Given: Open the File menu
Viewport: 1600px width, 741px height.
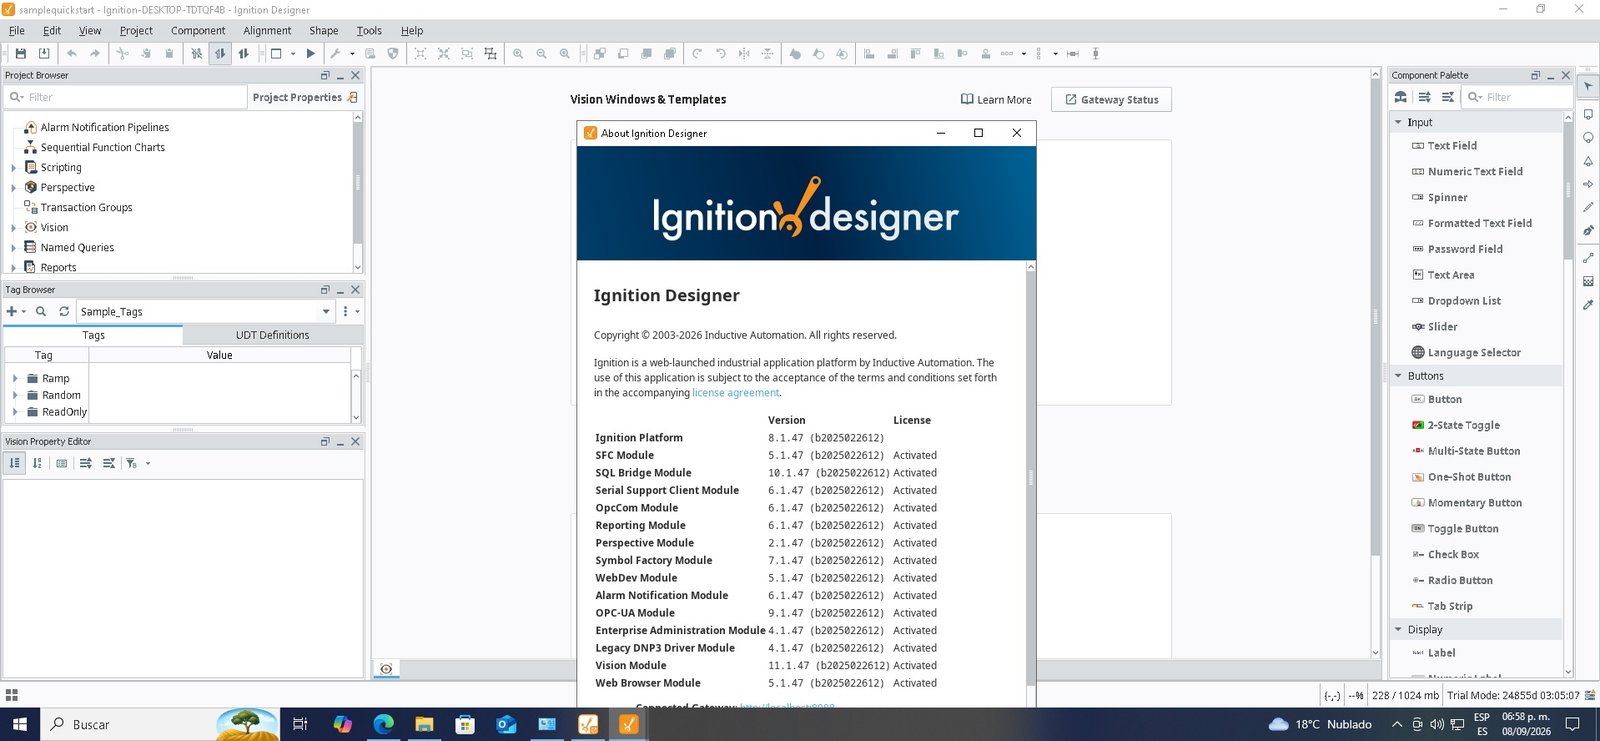Looking at the screenshot, I should (17, 31).
